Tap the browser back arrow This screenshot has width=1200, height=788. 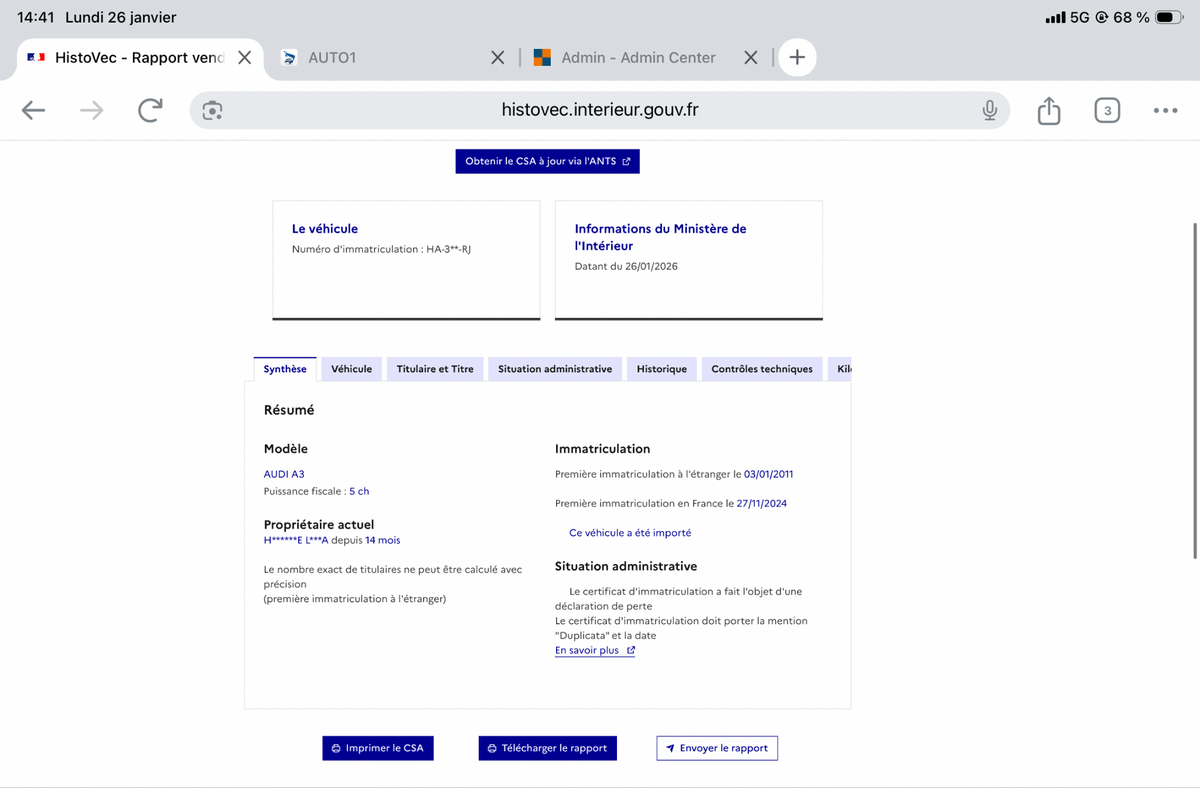click(34, 111)
